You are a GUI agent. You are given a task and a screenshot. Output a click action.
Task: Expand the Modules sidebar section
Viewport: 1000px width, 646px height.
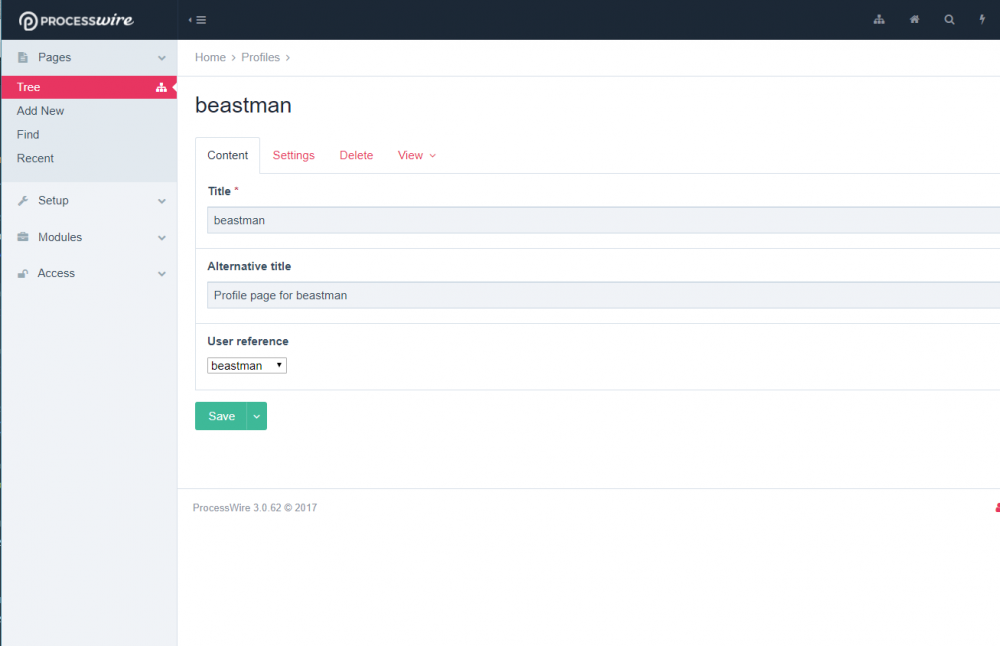[162, 238]
